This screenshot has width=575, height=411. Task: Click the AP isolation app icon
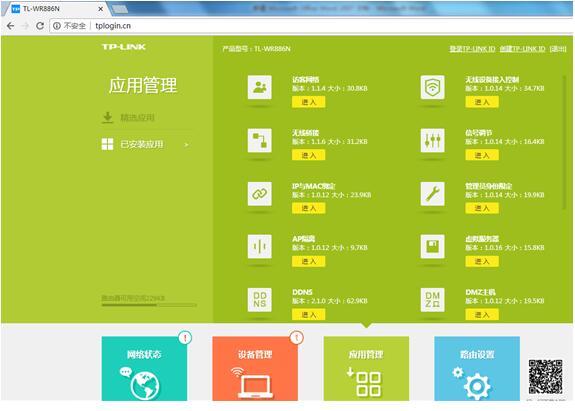click(x=260, y=246)
